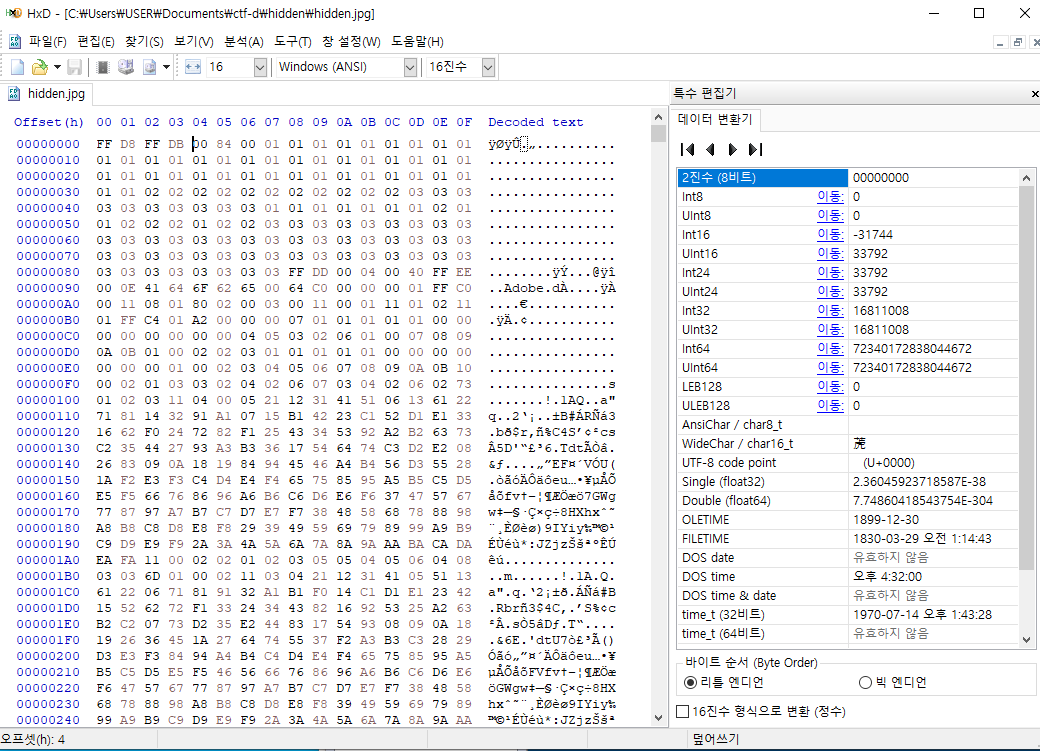Image resolution: width=1040 pixels, height=751 pixels.
Task: Go to previous byte in data inspector
Action: (710, 149)
